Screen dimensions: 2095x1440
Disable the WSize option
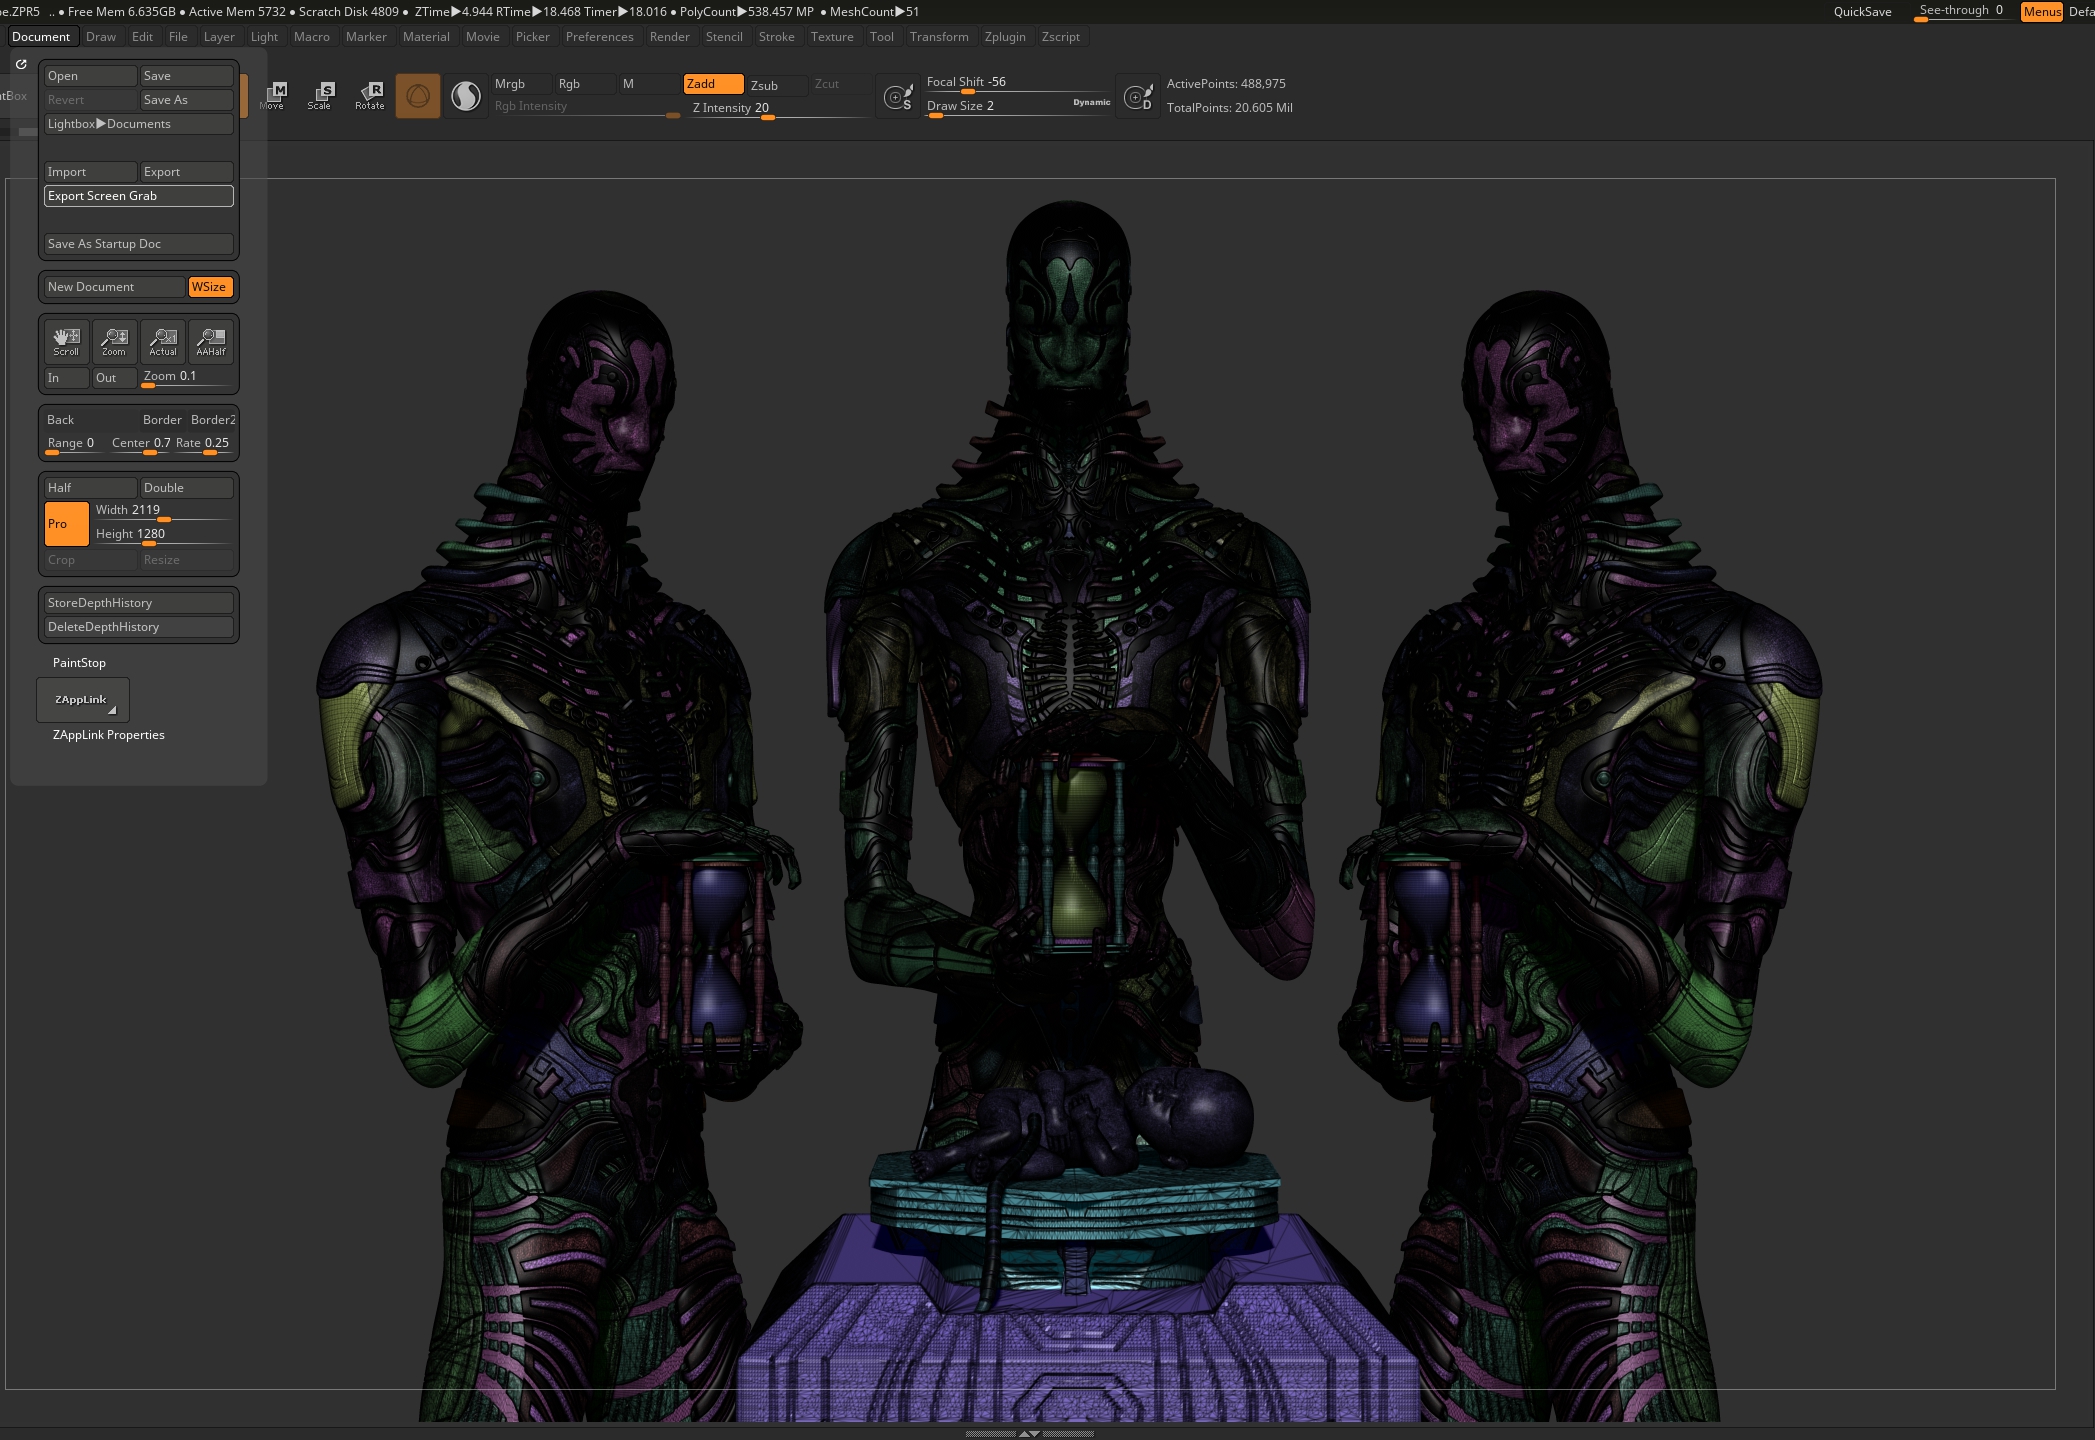[x=210, y=287]
